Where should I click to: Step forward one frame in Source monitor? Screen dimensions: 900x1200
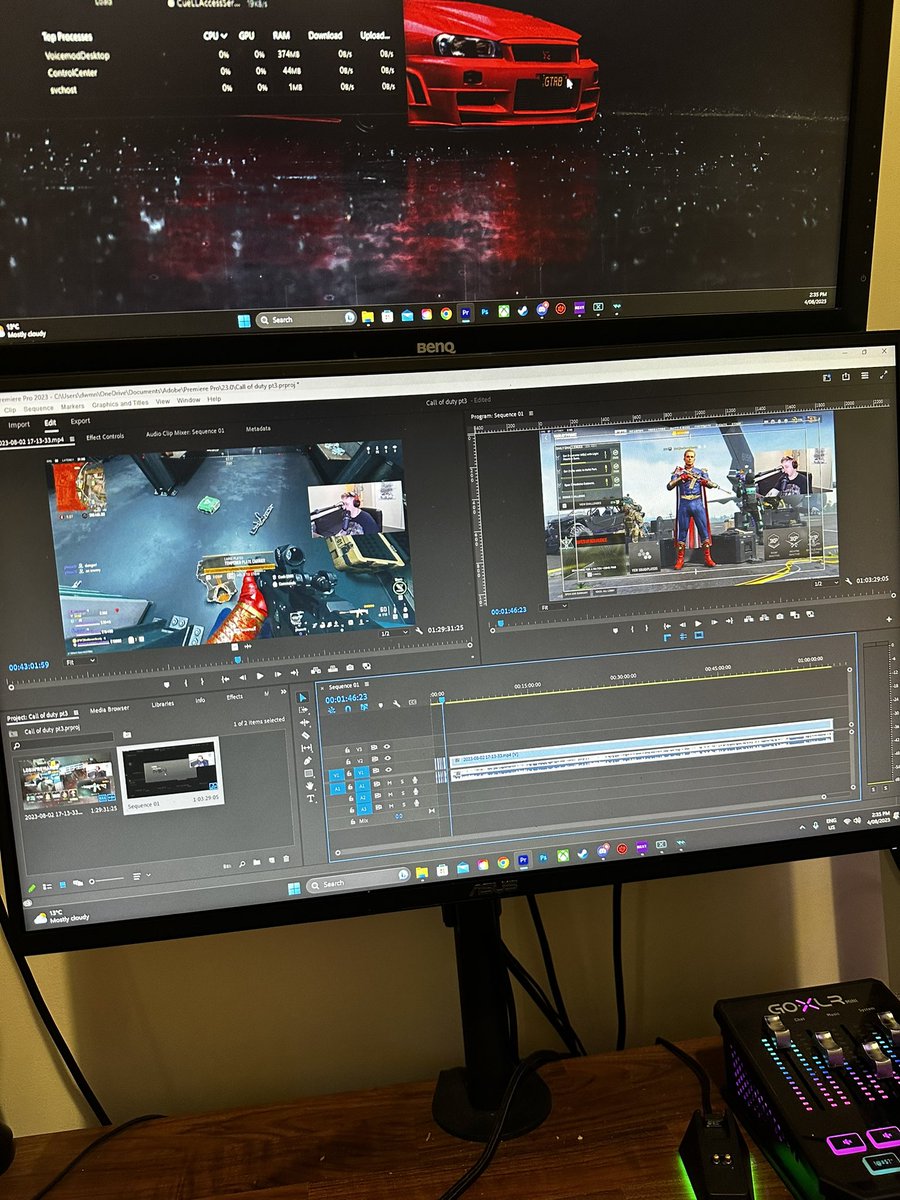pyautogui.click(x=276, y=674)
